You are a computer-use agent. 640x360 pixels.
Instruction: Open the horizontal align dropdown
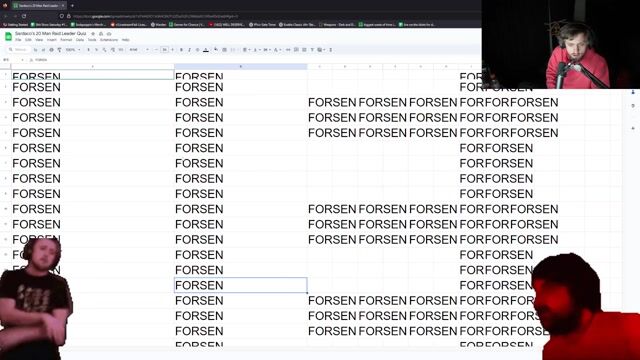click(246, 50)
